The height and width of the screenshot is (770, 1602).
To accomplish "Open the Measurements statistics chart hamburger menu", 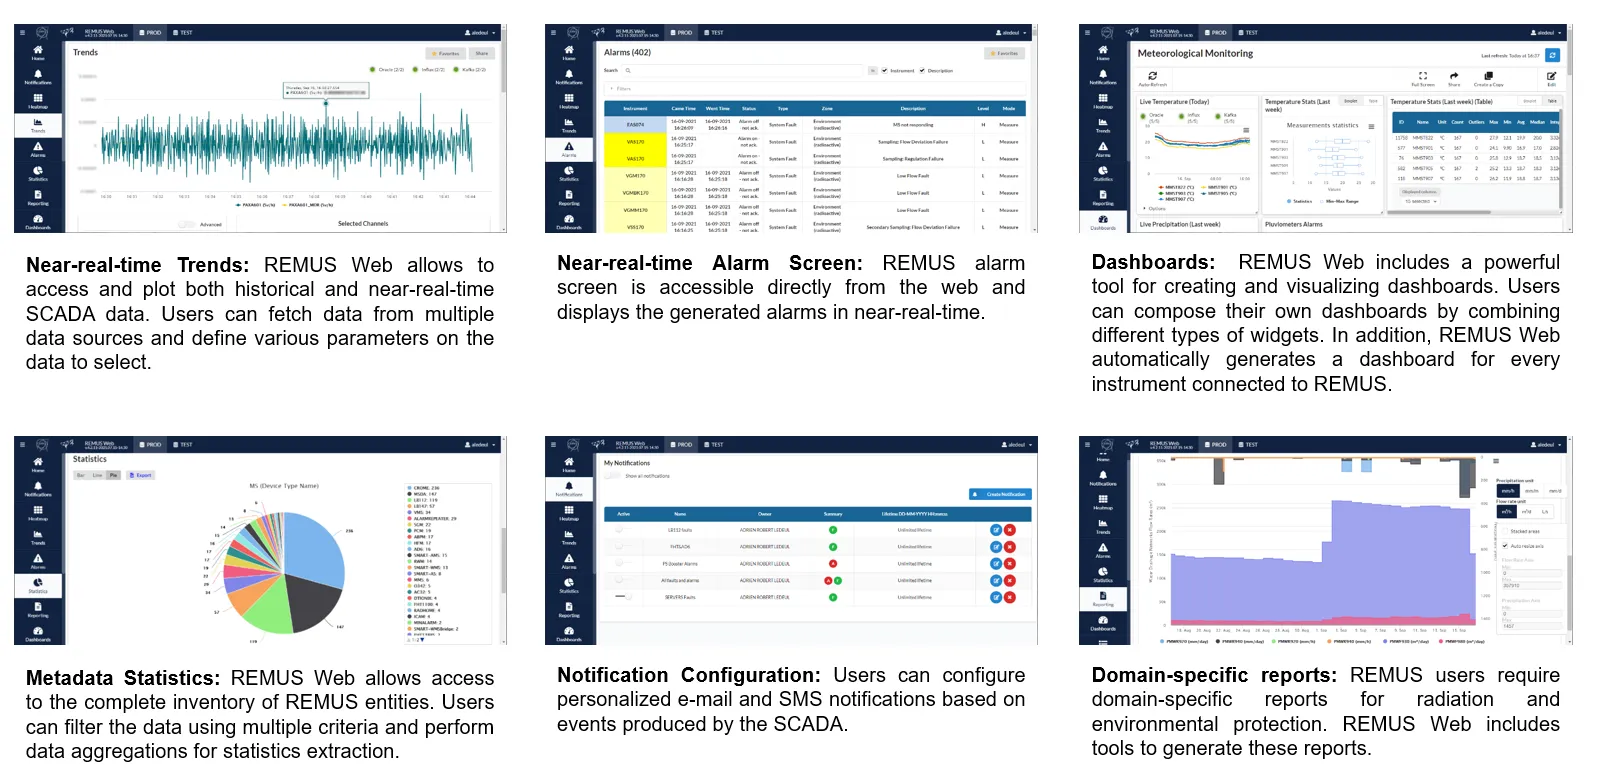I will [1371, 126].
